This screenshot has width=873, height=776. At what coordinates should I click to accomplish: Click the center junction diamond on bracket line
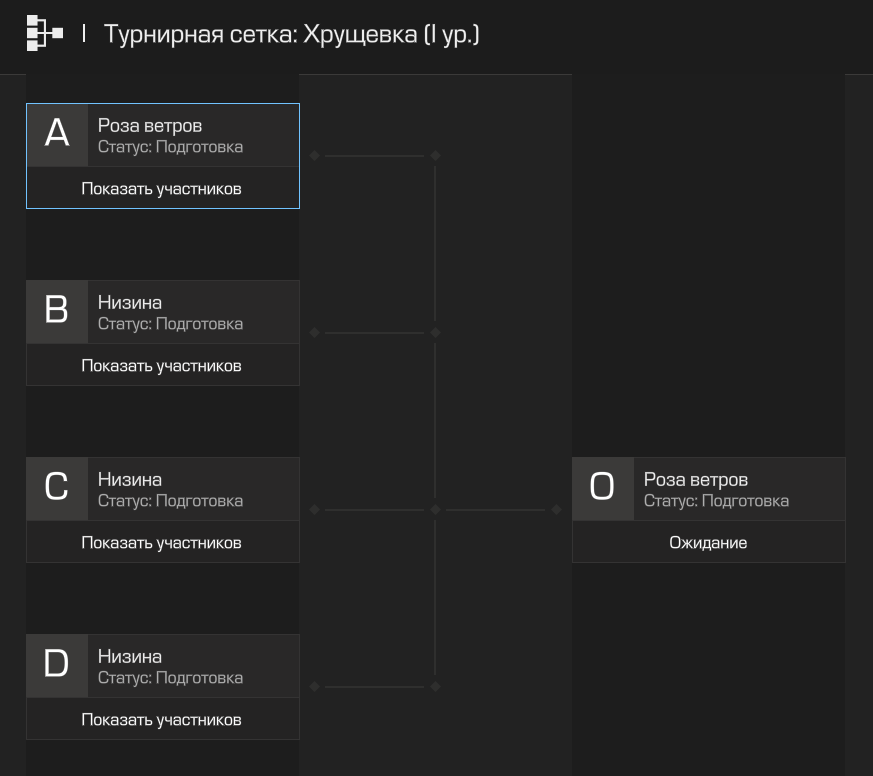435,509
